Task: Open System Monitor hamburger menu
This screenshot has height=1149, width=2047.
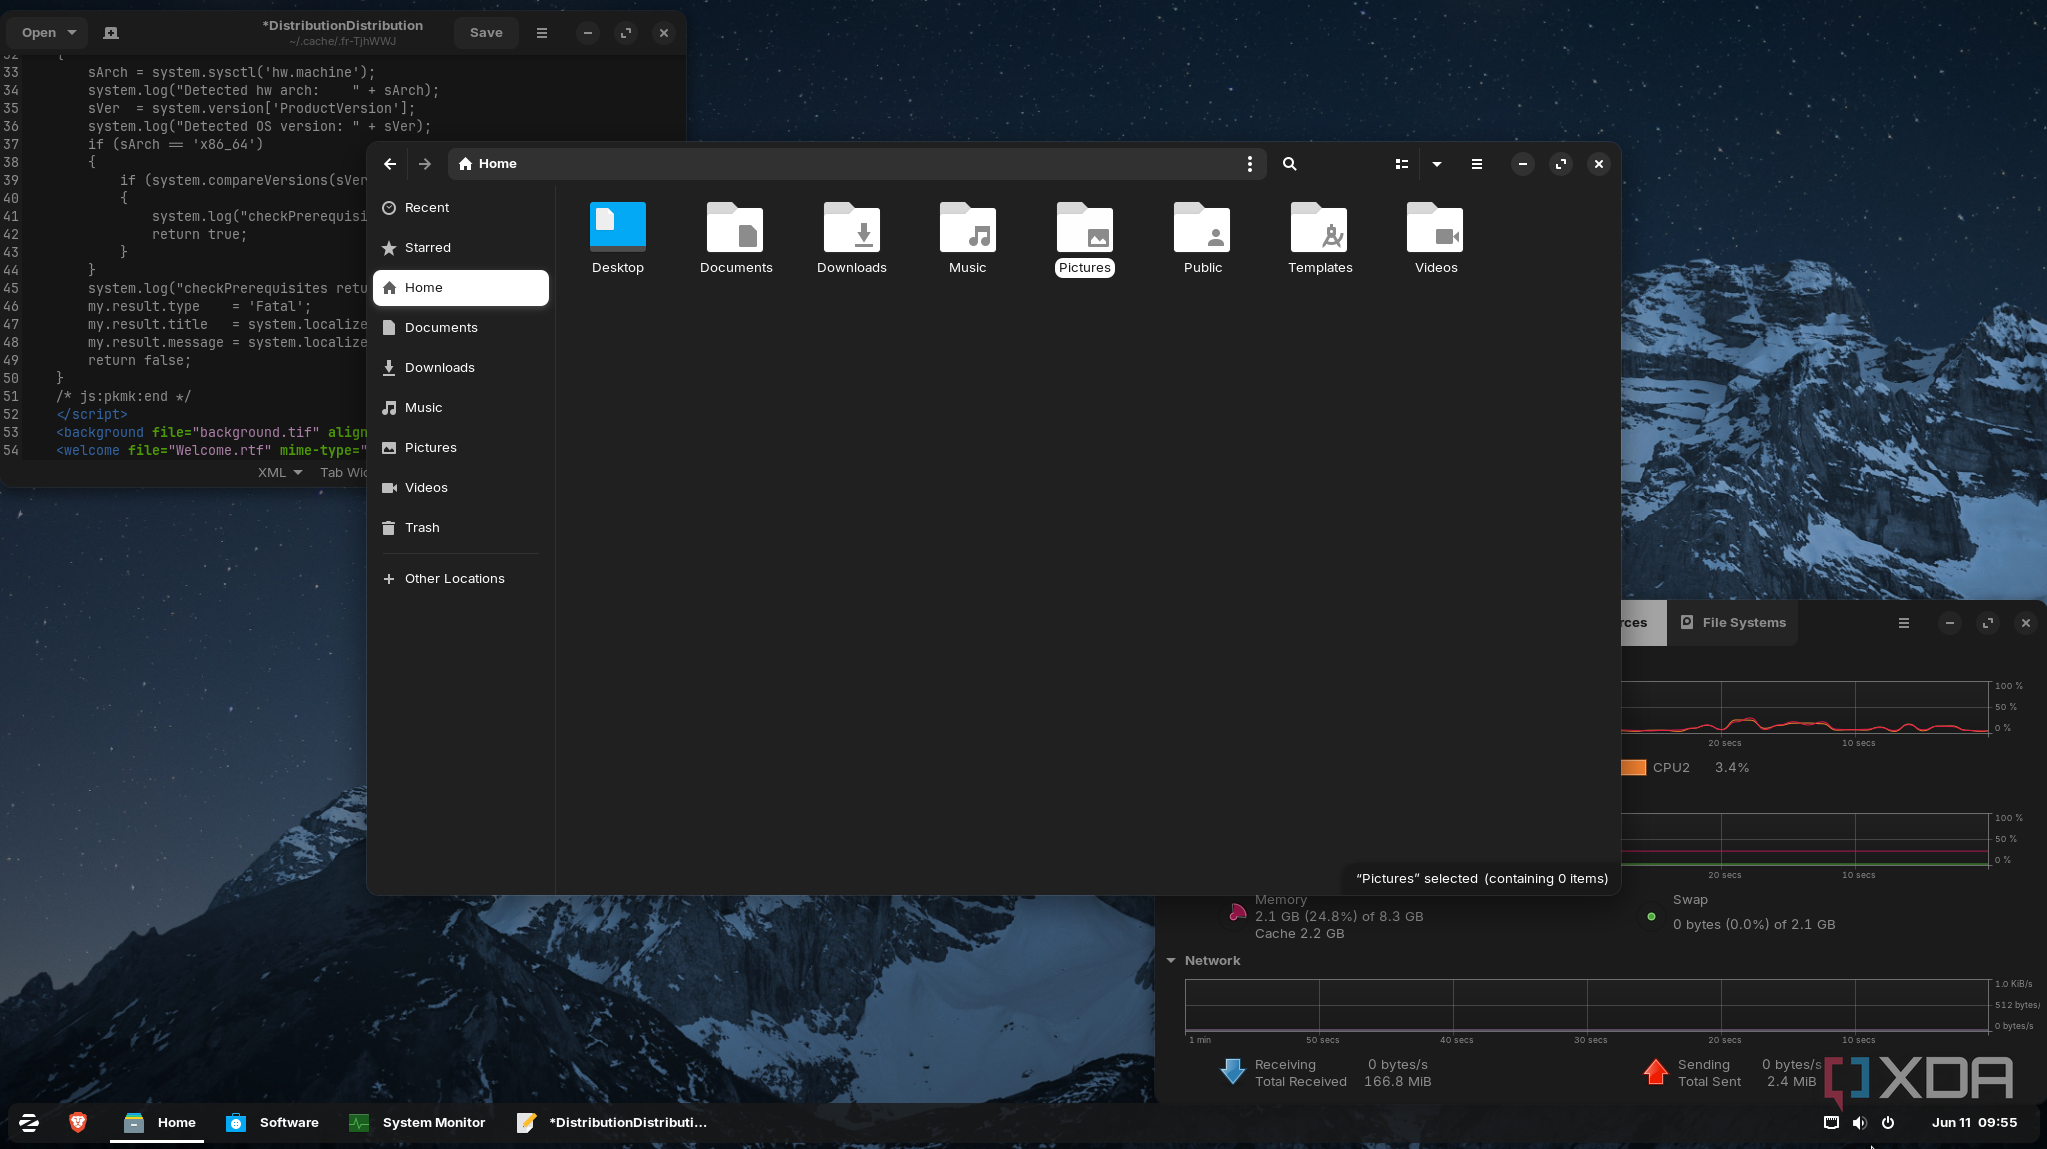Action: pos(1904,623)
